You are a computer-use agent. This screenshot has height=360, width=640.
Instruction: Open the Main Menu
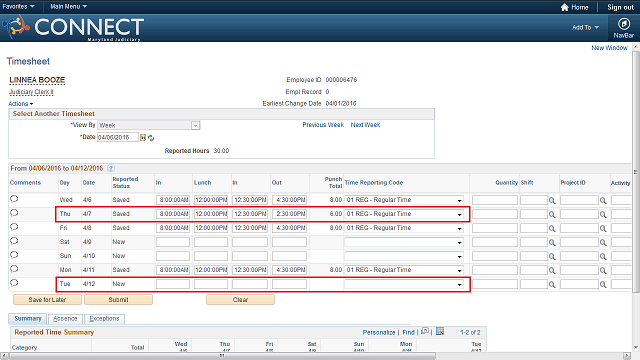point(68,7)
